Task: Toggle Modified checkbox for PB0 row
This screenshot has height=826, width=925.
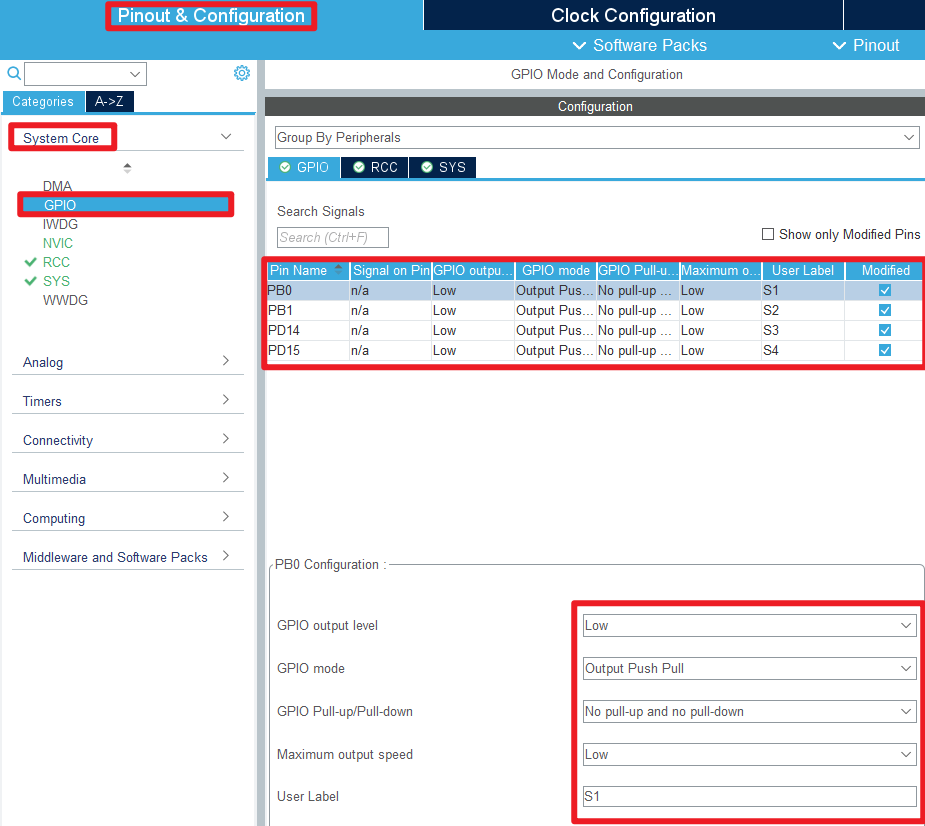Action: click(884, 290)
